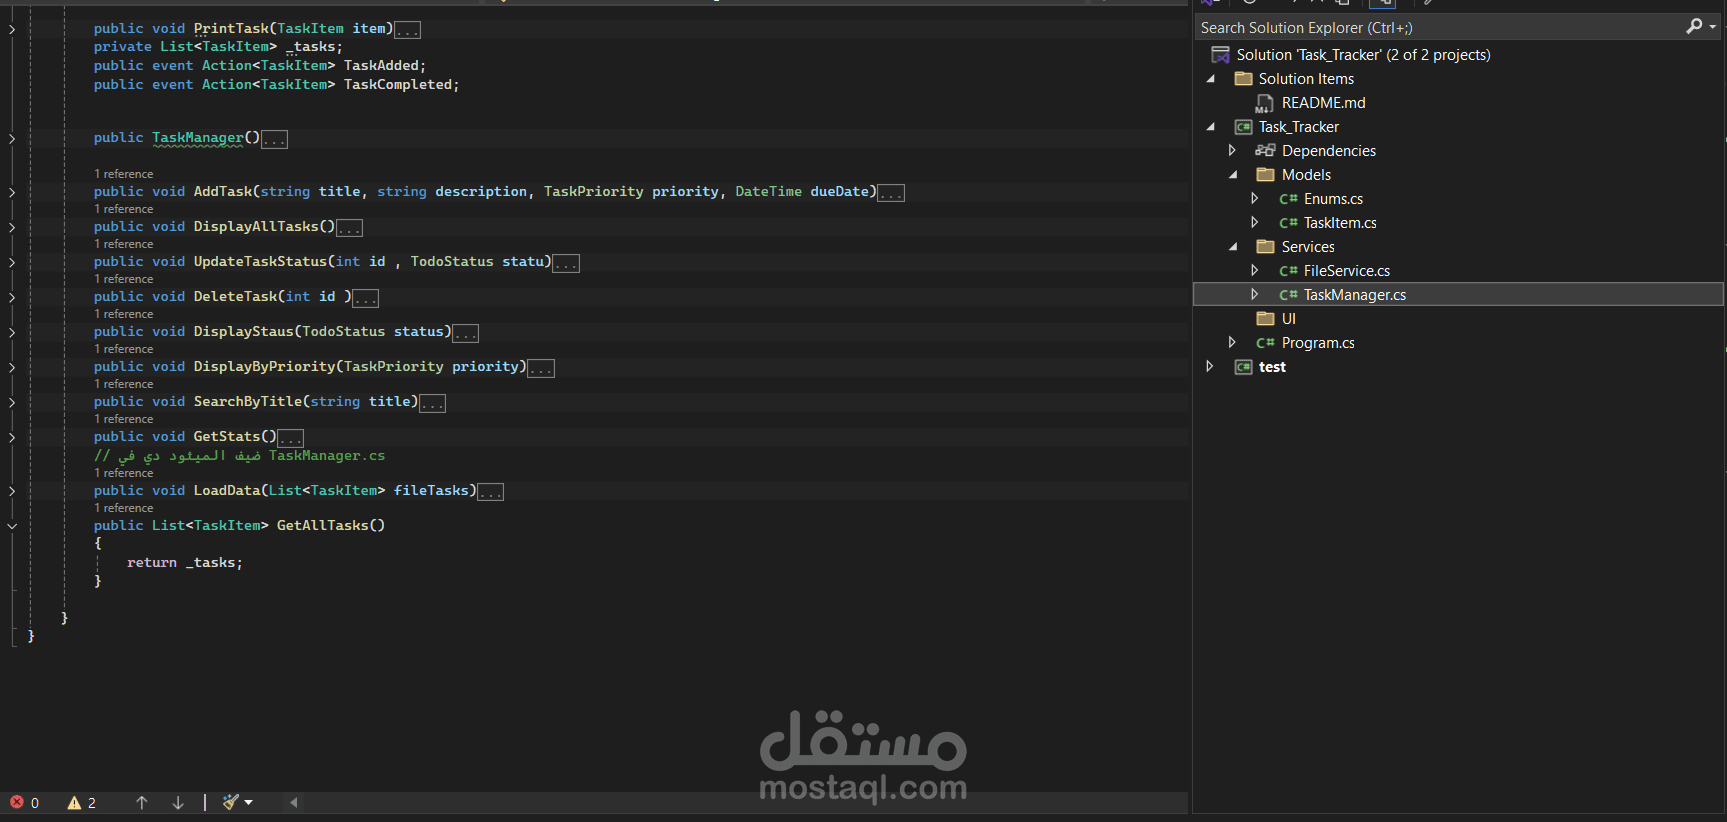Click '1 reference' link above UpdateTaskStatus
Image resolution: width=1727 pixels, height=822 pixels.
tap(124, 244)
